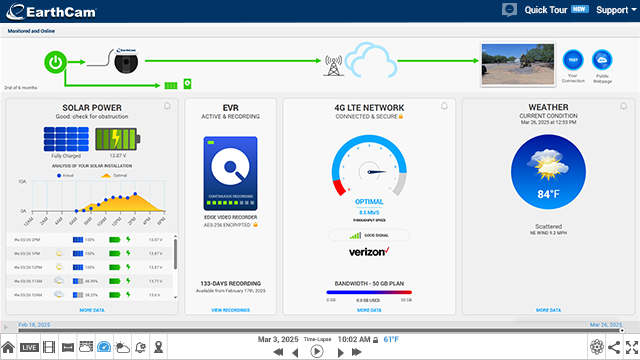Click the 61°F temperature readout
Screen dimensions: 640x360
point(391,340)
